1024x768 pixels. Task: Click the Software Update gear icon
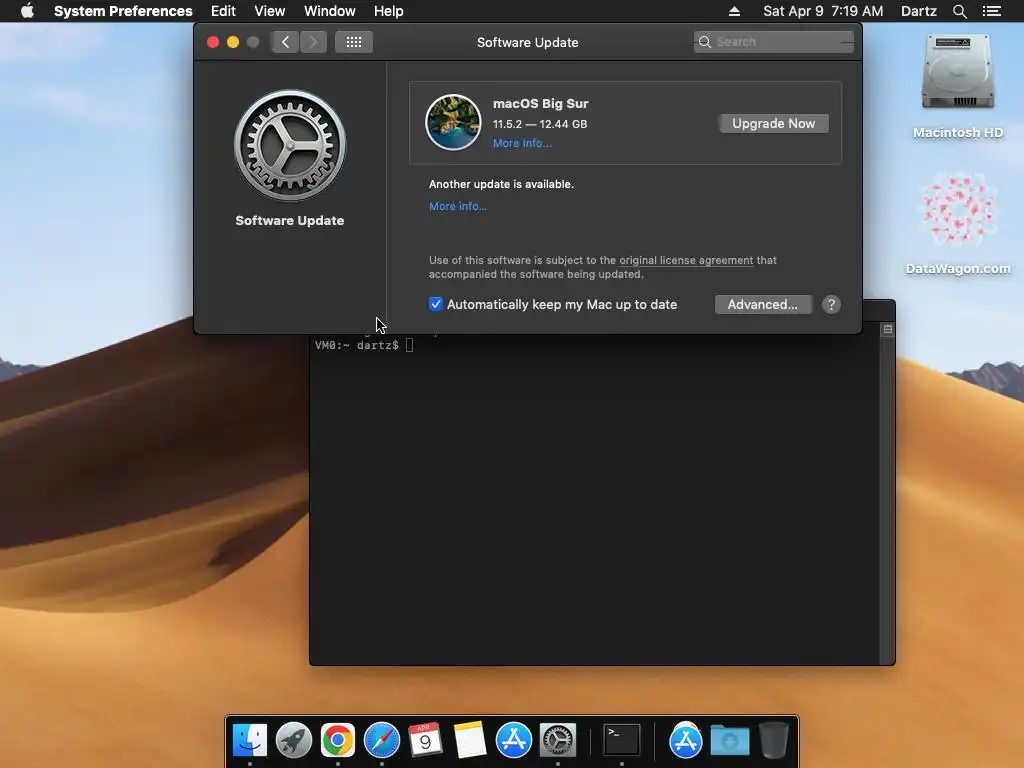290,146
